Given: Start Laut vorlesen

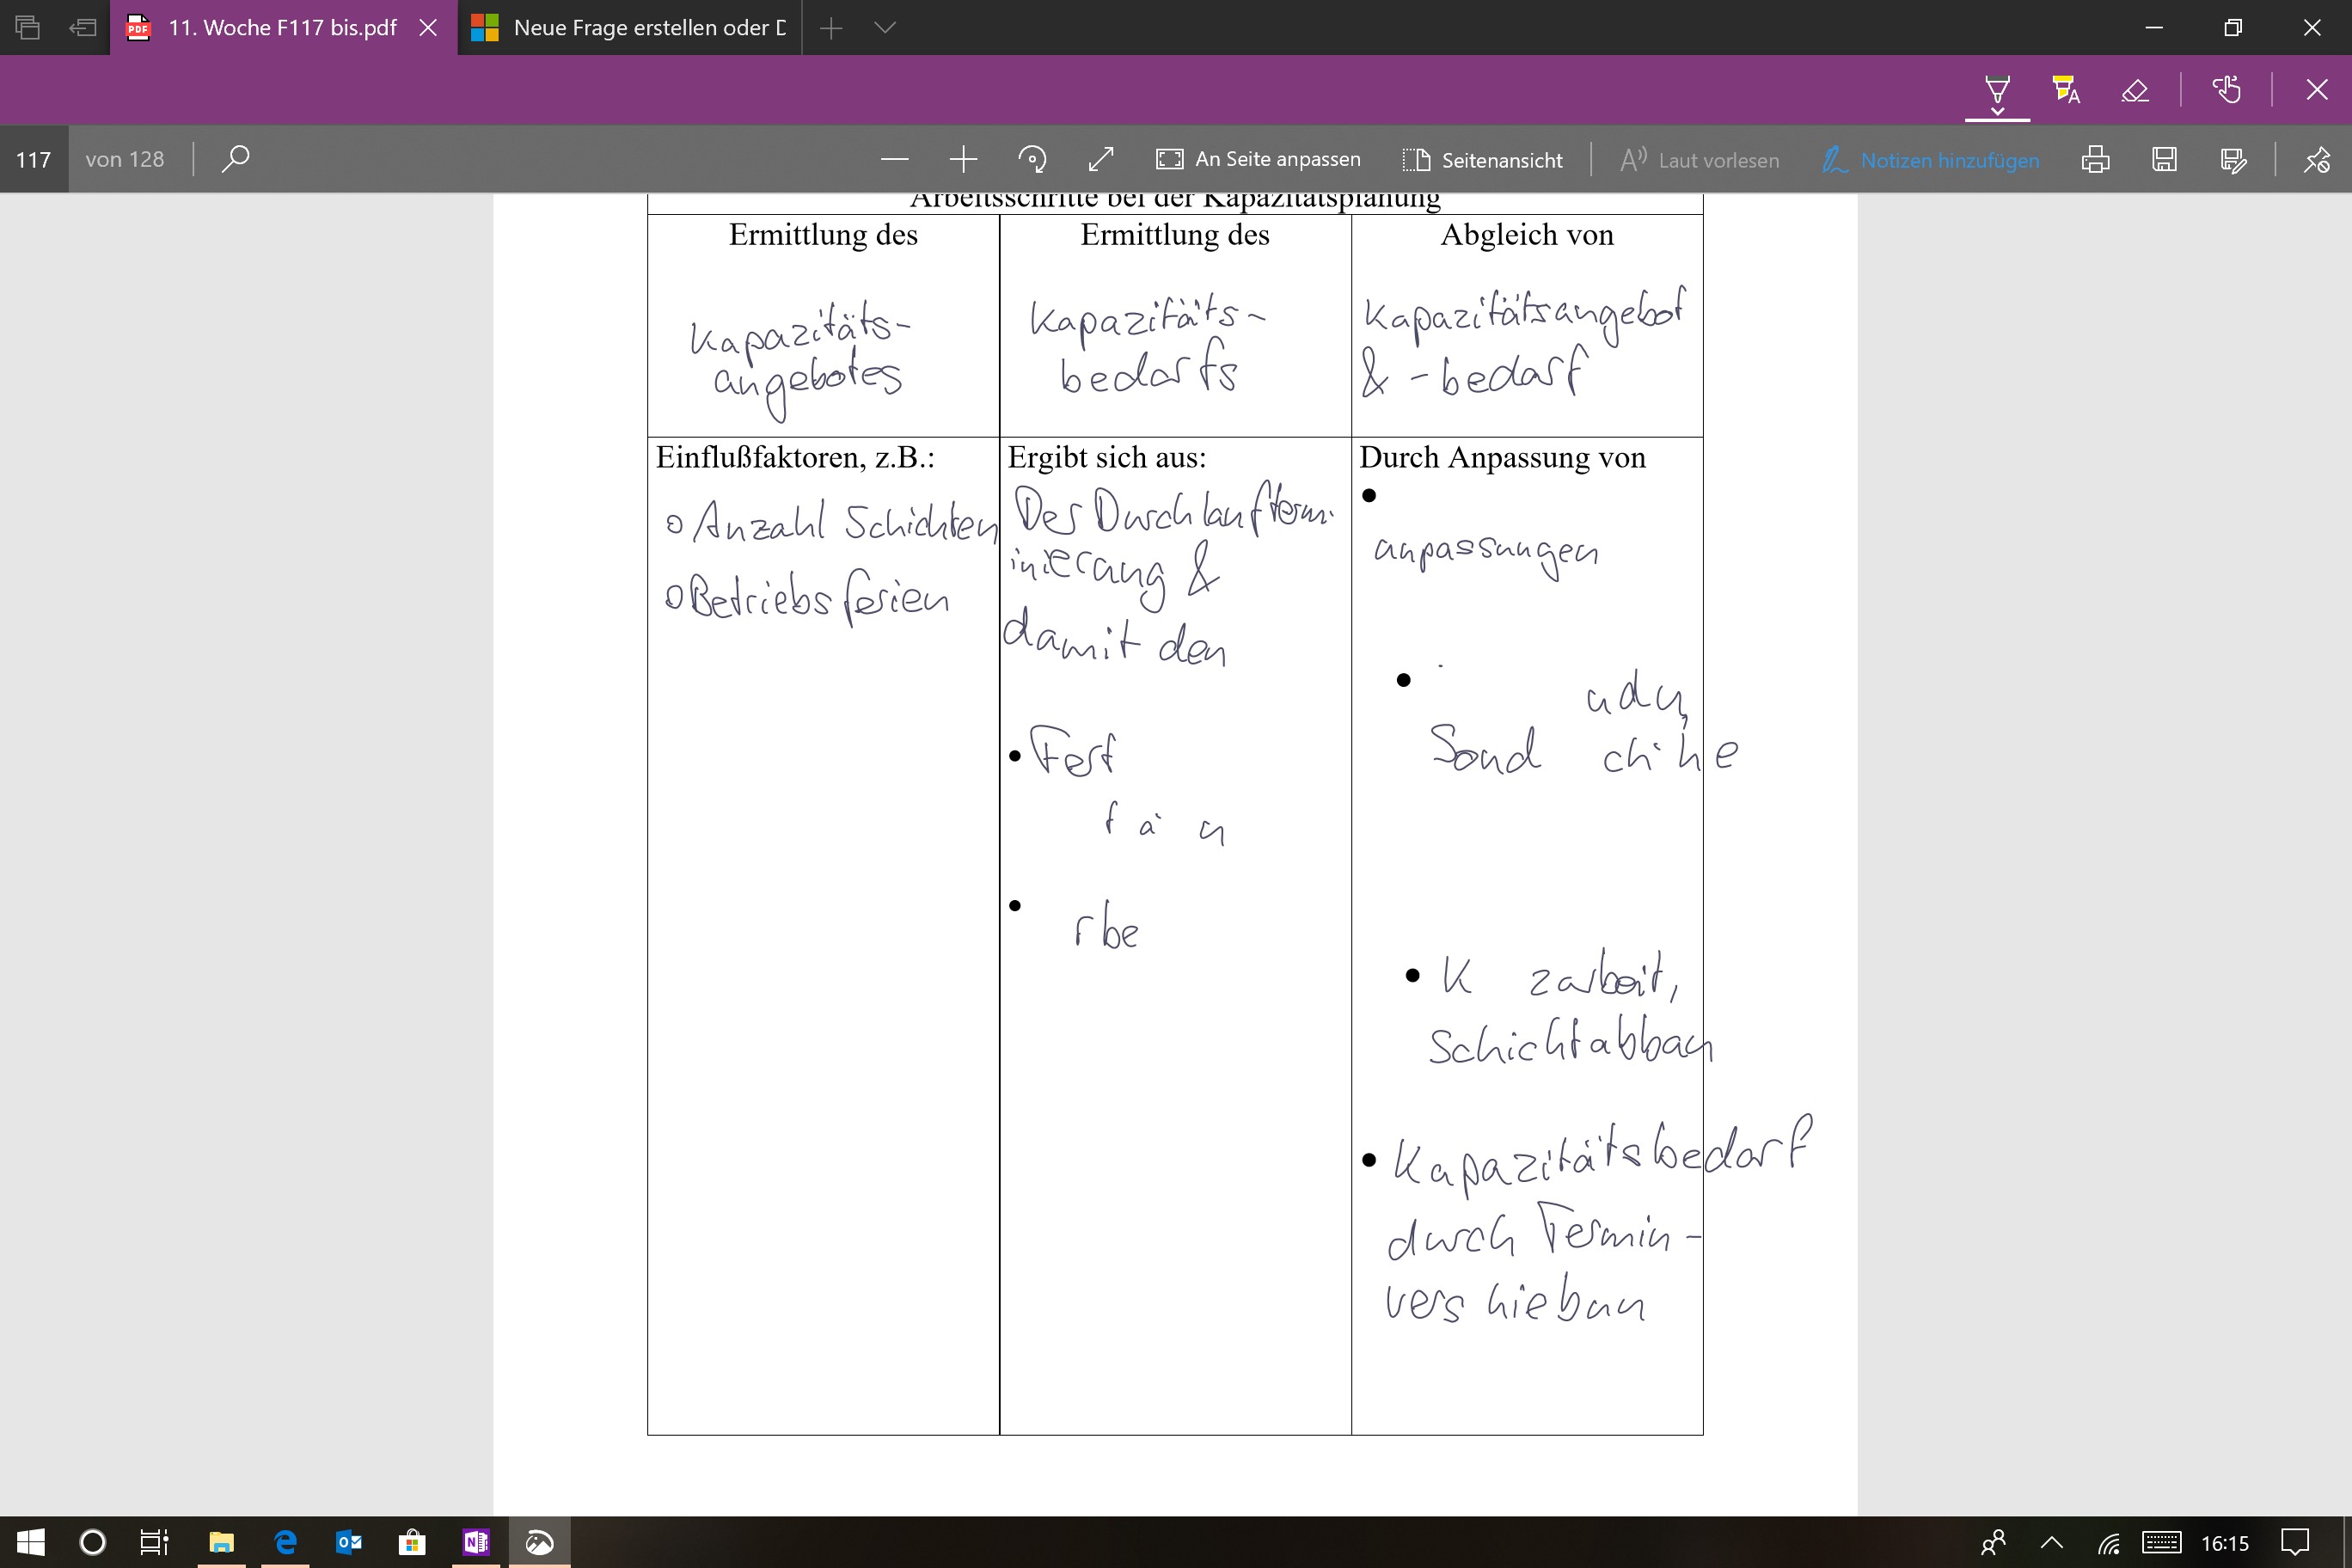Looking at the screenshot, I should (1699, 160).
